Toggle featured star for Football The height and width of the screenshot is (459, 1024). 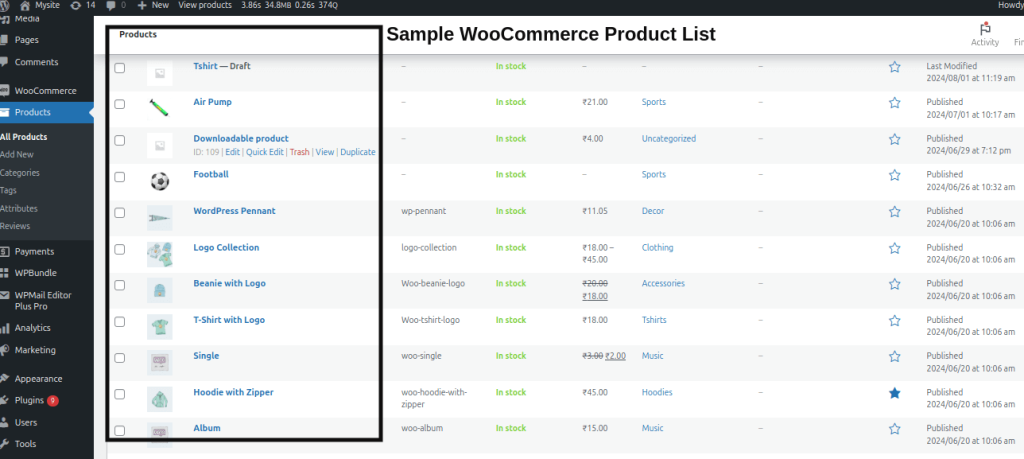[x=895, y=175]
